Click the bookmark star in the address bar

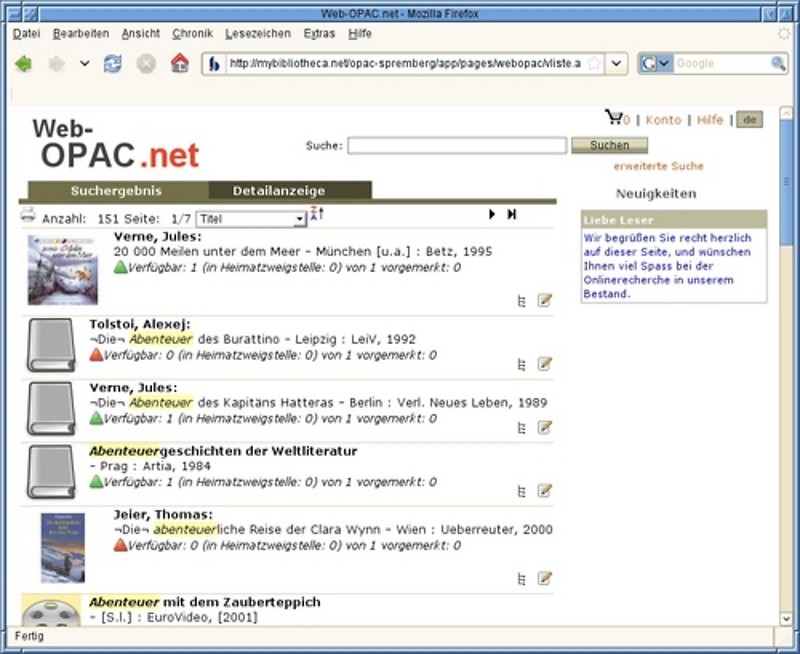tap(594, 64)
